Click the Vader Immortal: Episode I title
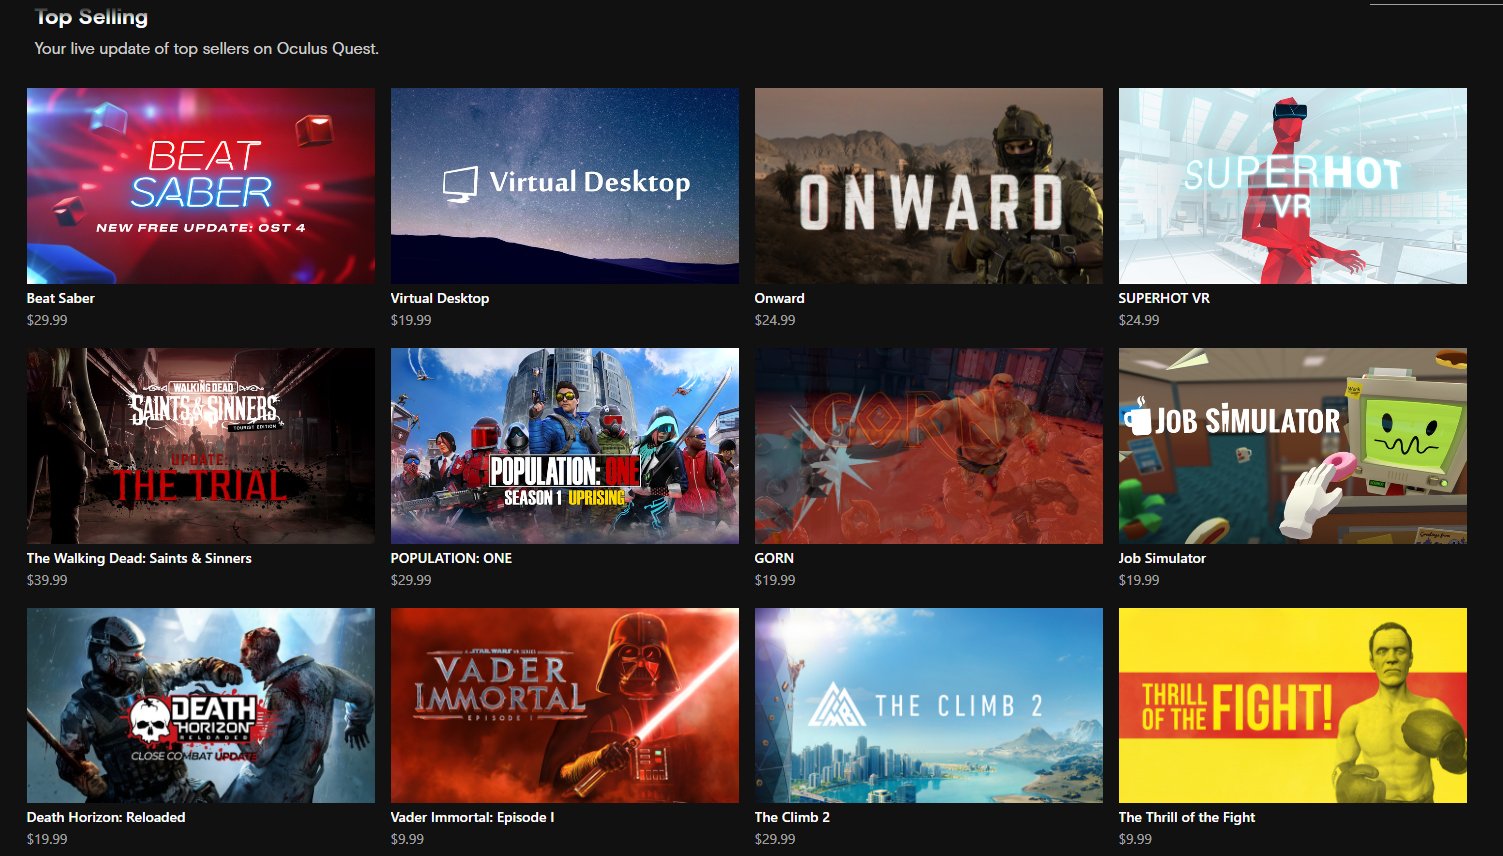1503x856 pixels. point(472,817)
